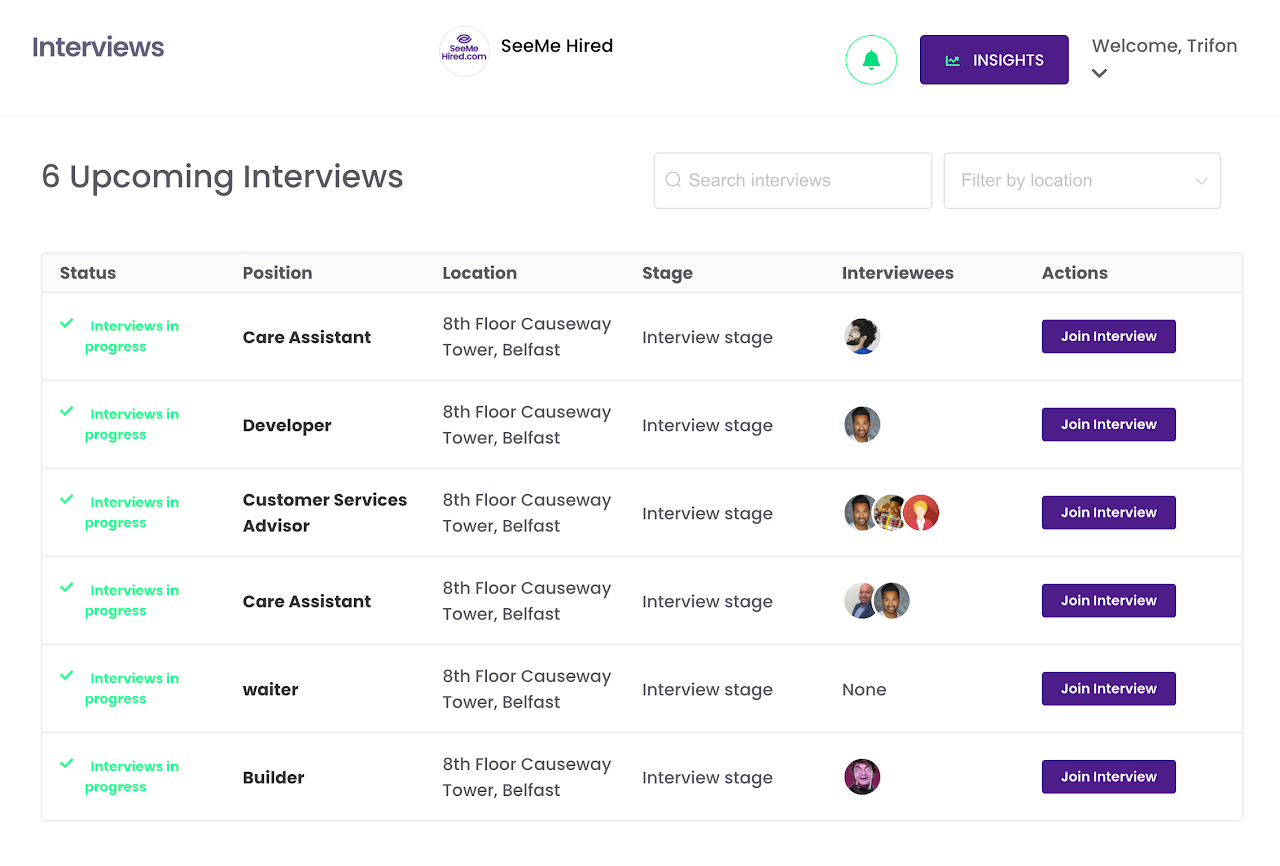The height and width of the screenshot is (866, 1280).
Task: Join the waiter interview
Action: pos(1109,689)
